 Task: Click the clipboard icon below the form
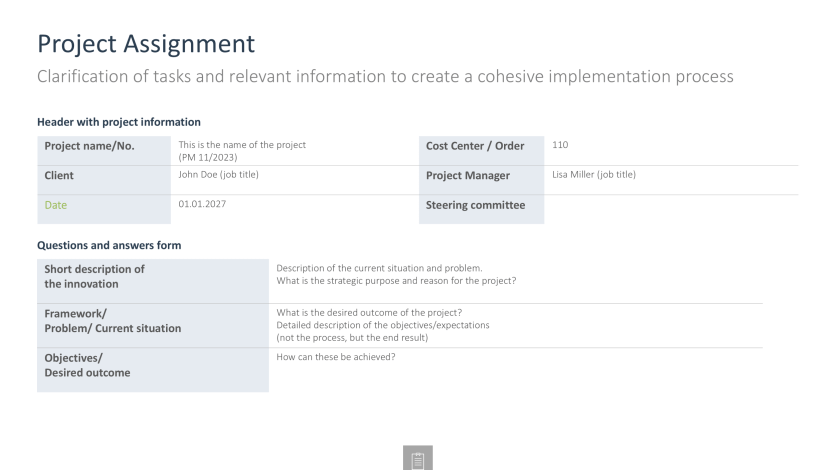[x=418, y=458]
